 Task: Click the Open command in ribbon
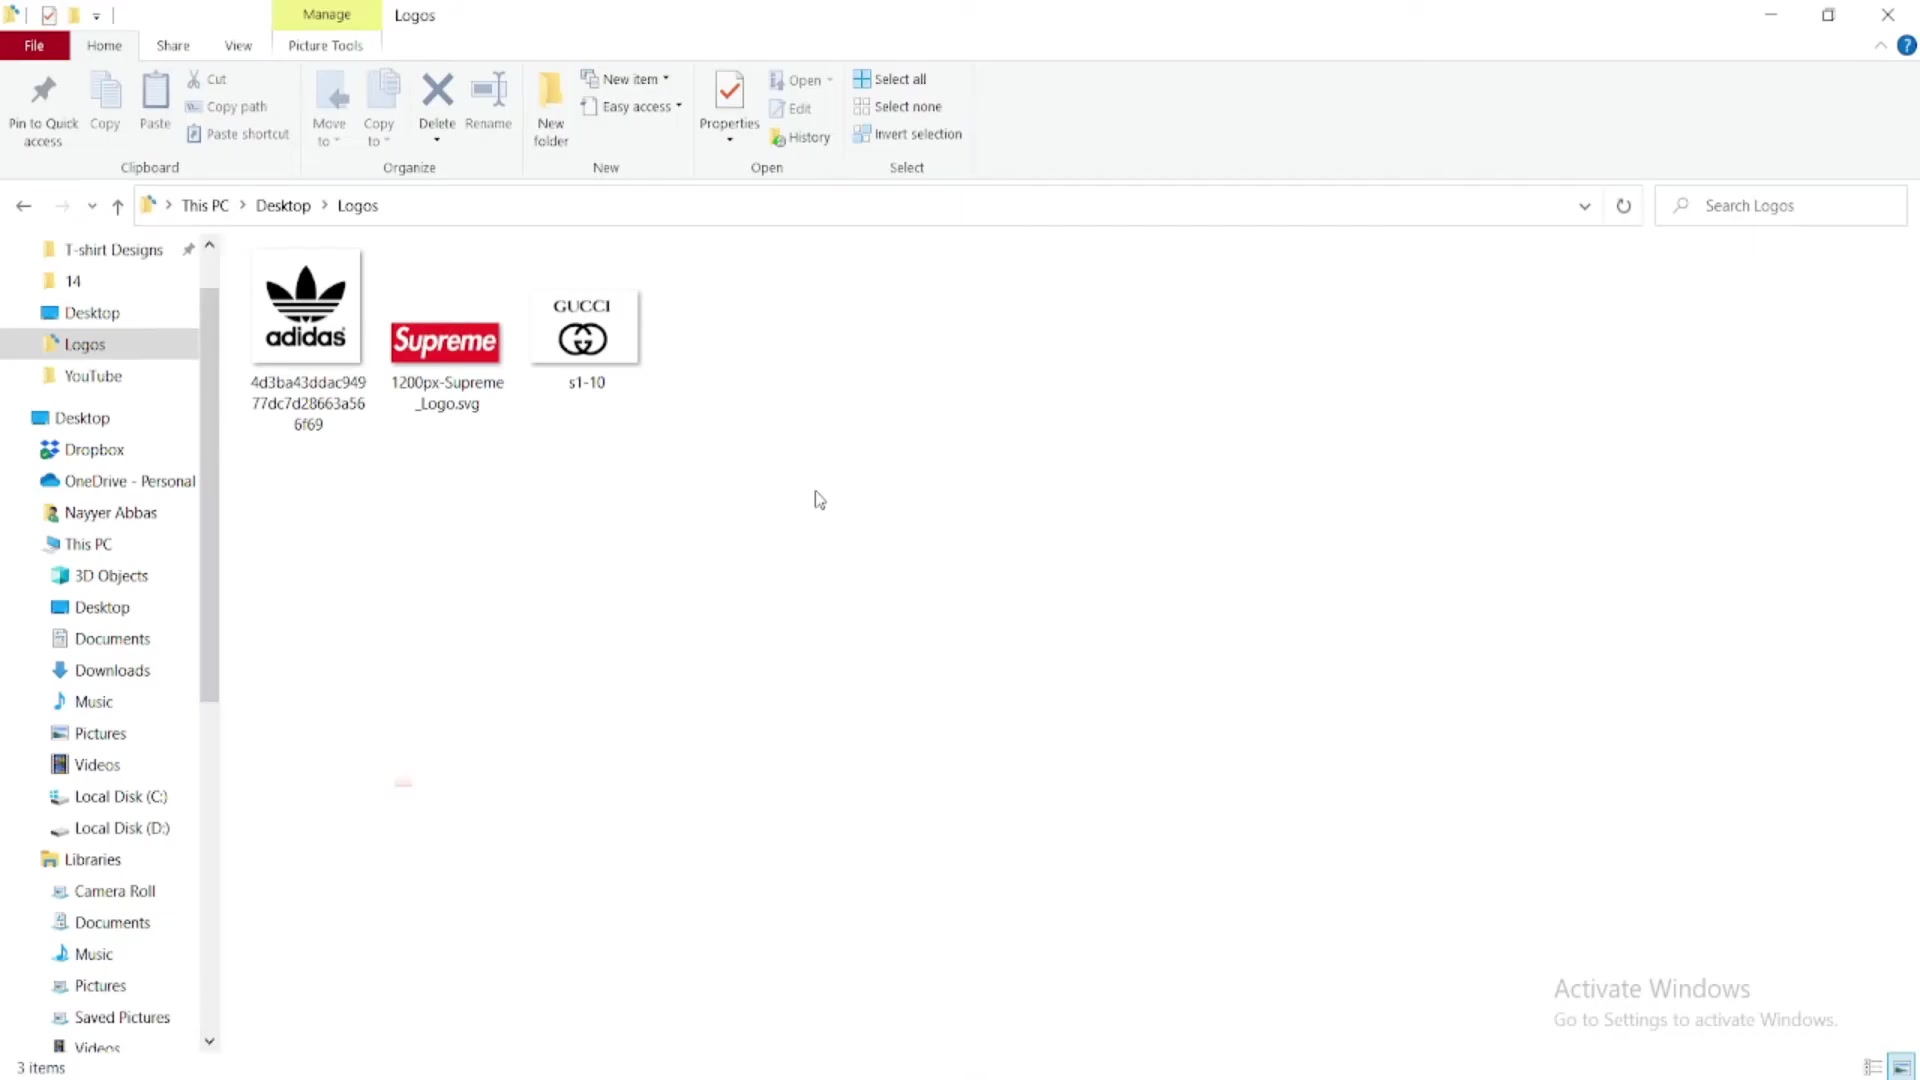coord(800,80)
